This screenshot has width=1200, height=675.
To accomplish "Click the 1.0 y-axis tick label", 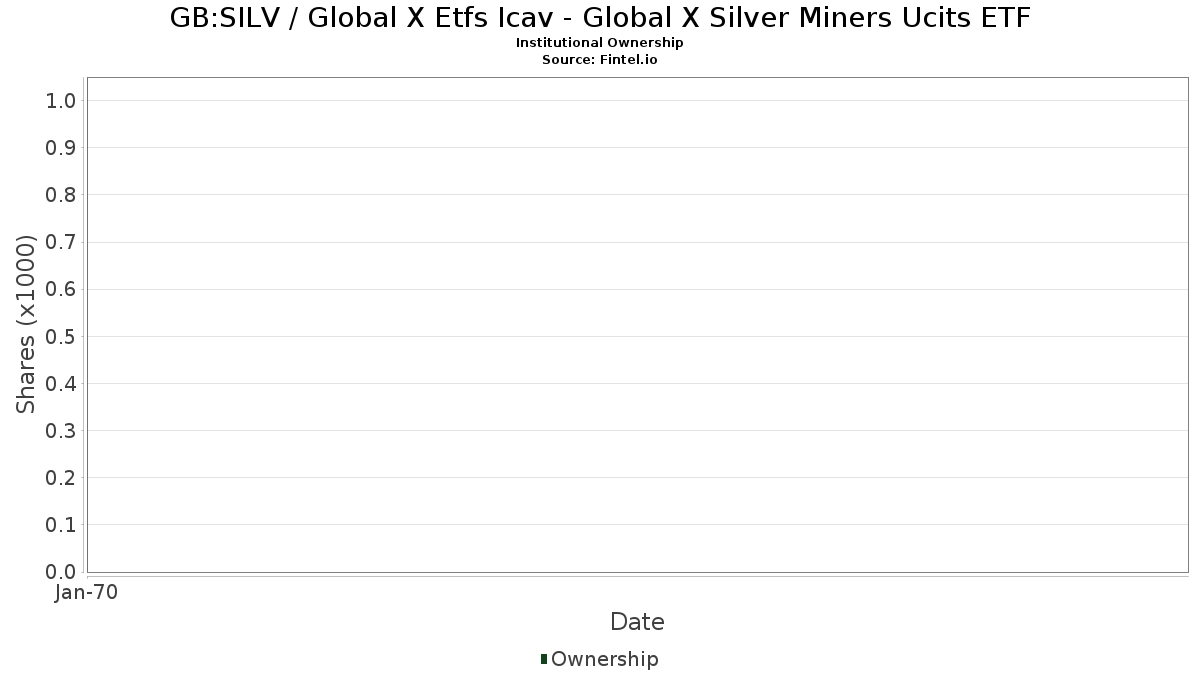I will (x=61, y=100).
